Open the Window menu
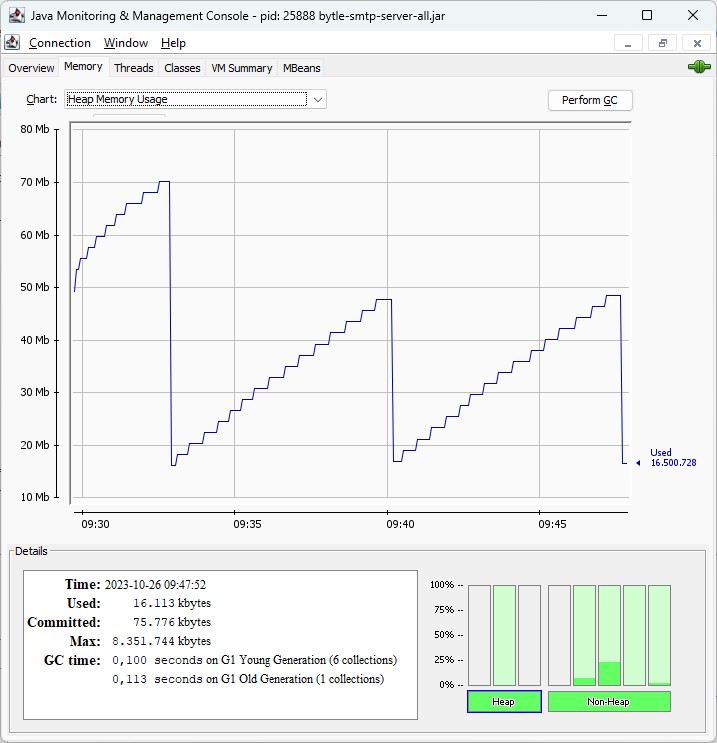Viewport: 717px width, 743px height. (x=126, y=43)
